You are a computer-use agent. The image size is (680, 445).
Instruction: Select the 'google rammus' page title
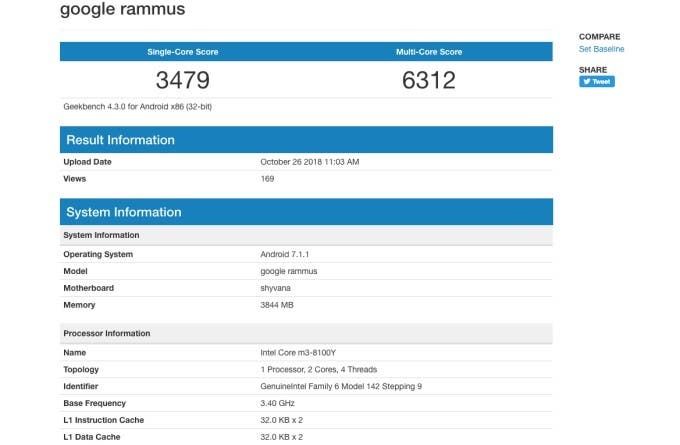pyautogui.click(x=123, y=9)
